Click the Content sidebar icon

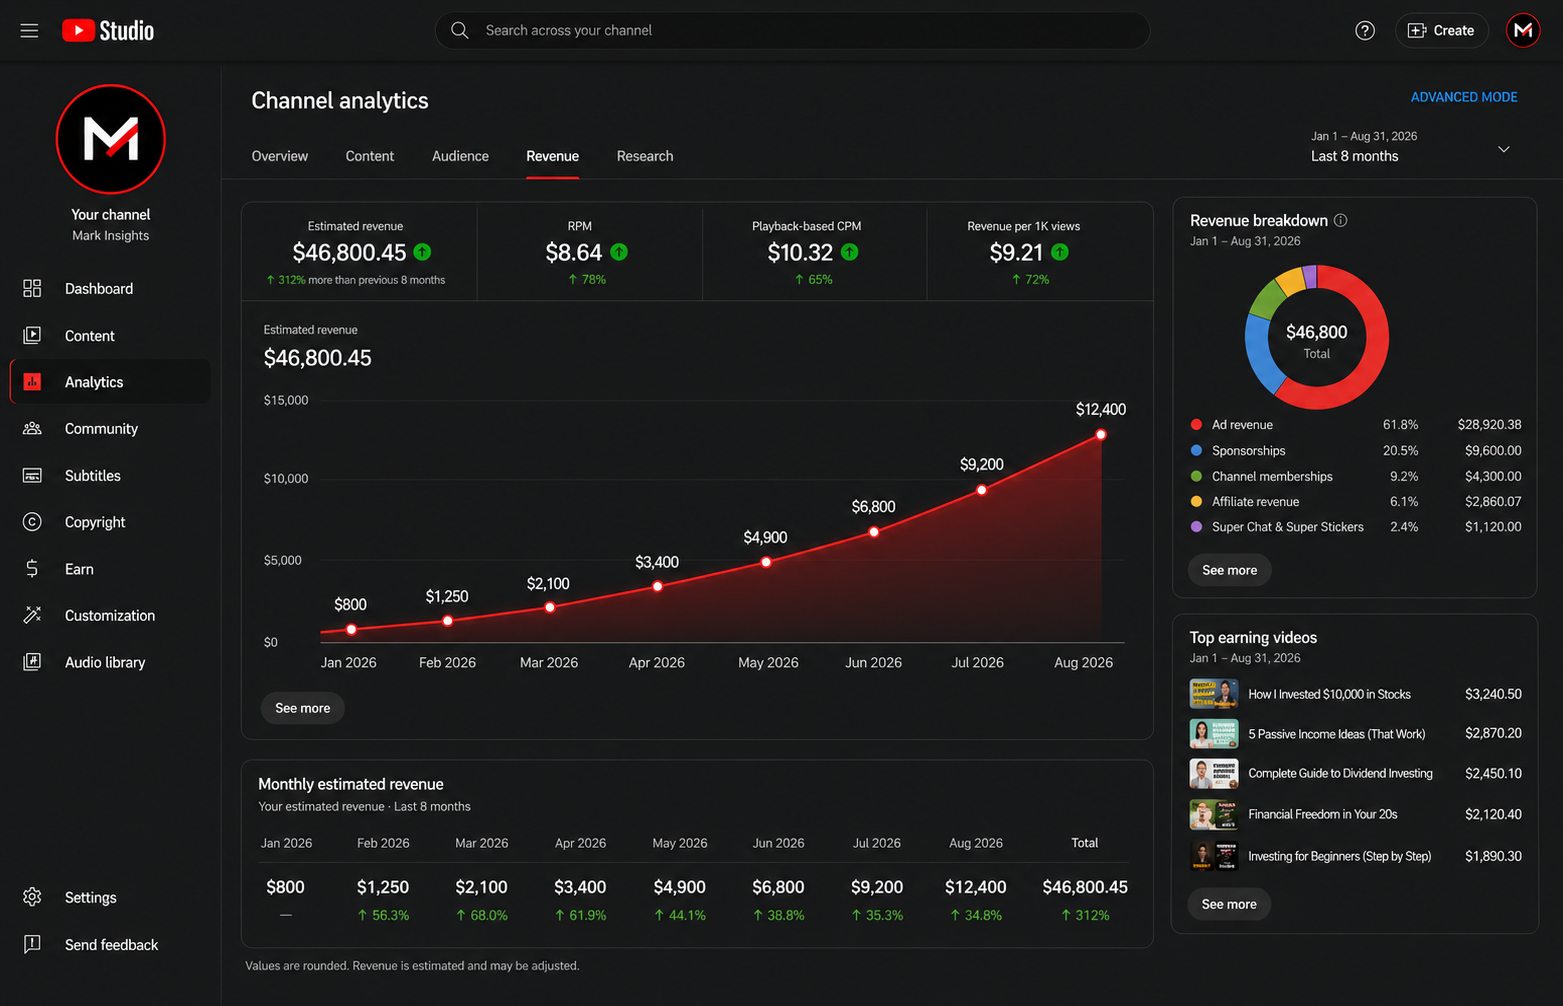coord(32,336)
